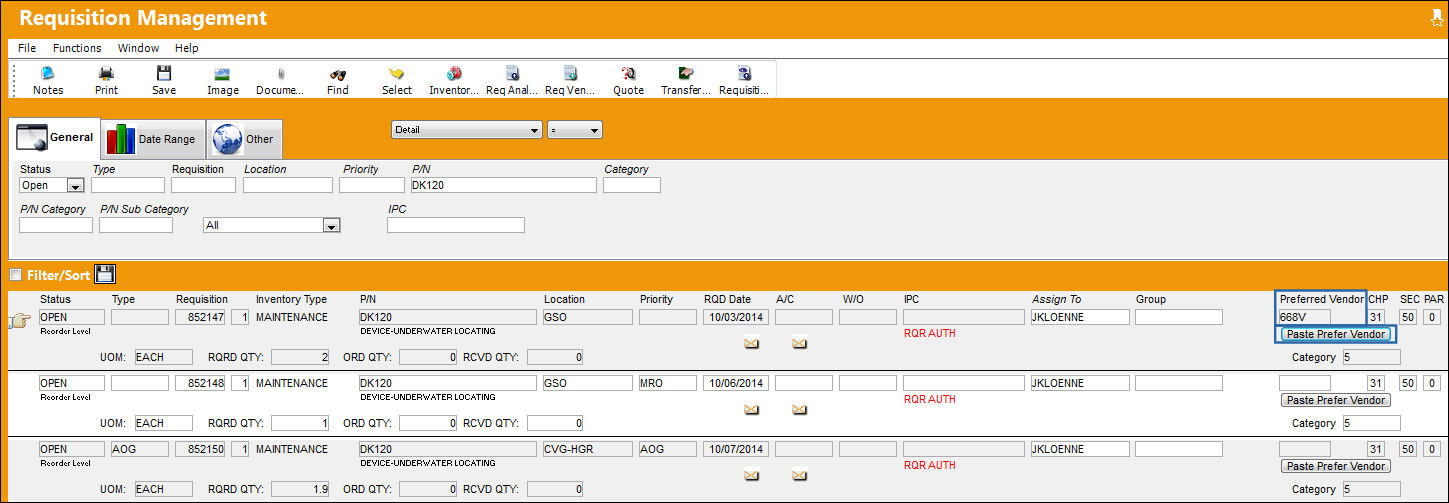Open the Functions menu
This screenshot has width=1449, height=503.
click(x=77, y=48)
